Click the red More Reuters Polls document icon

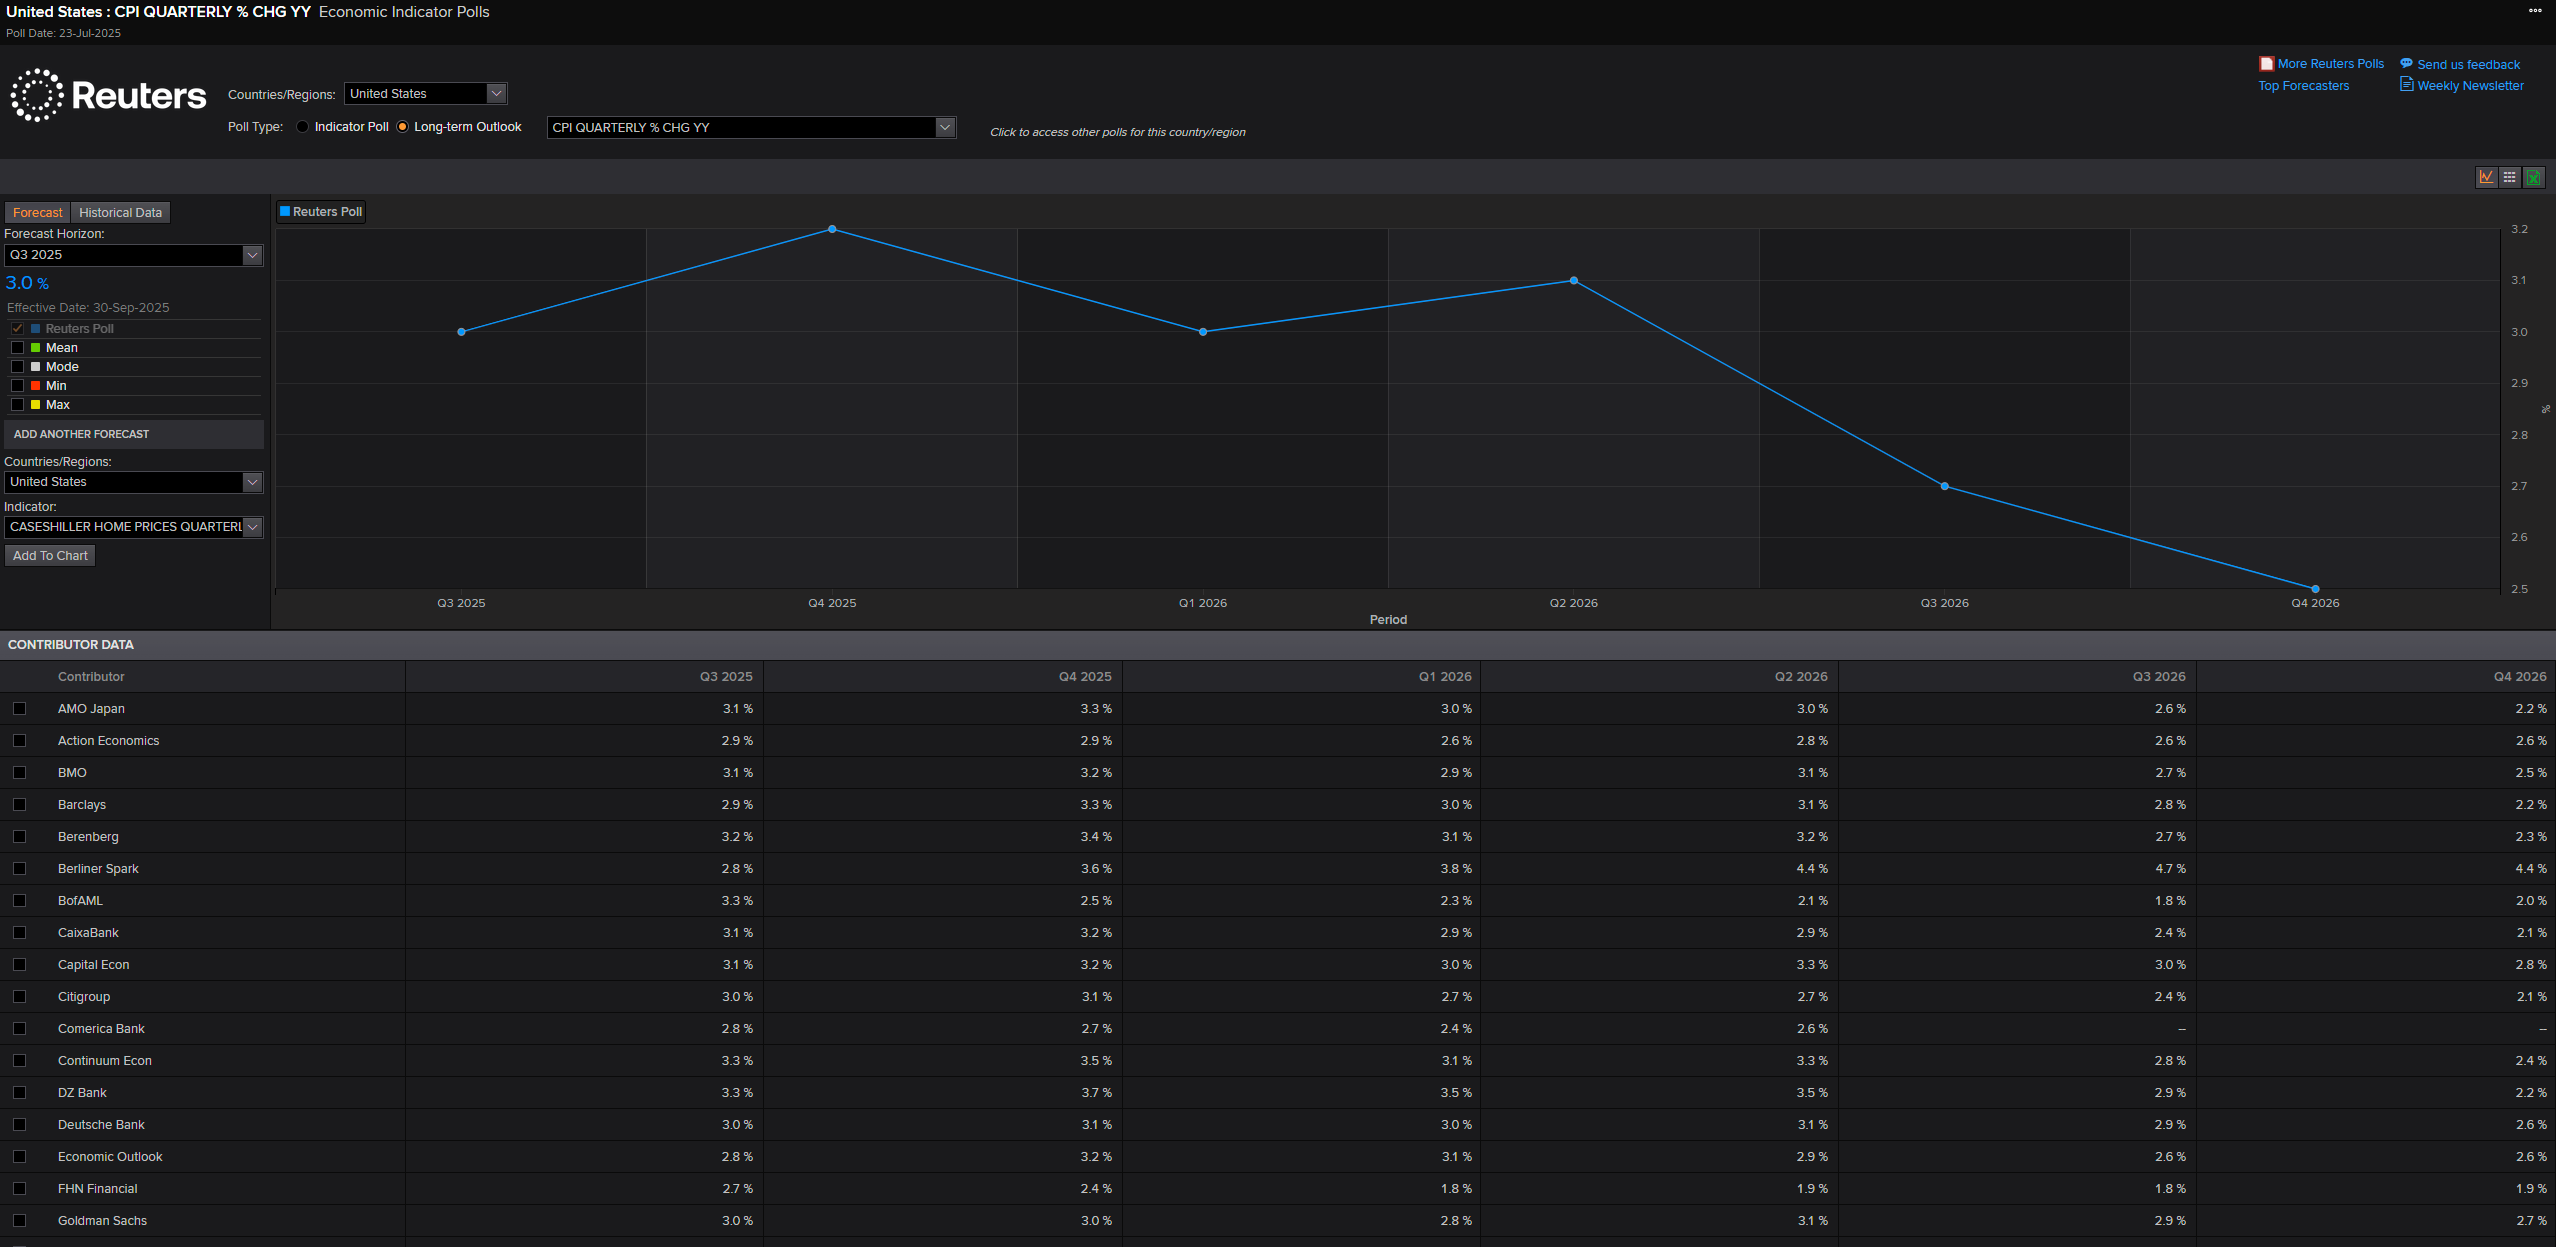[x=2266, y=64]
